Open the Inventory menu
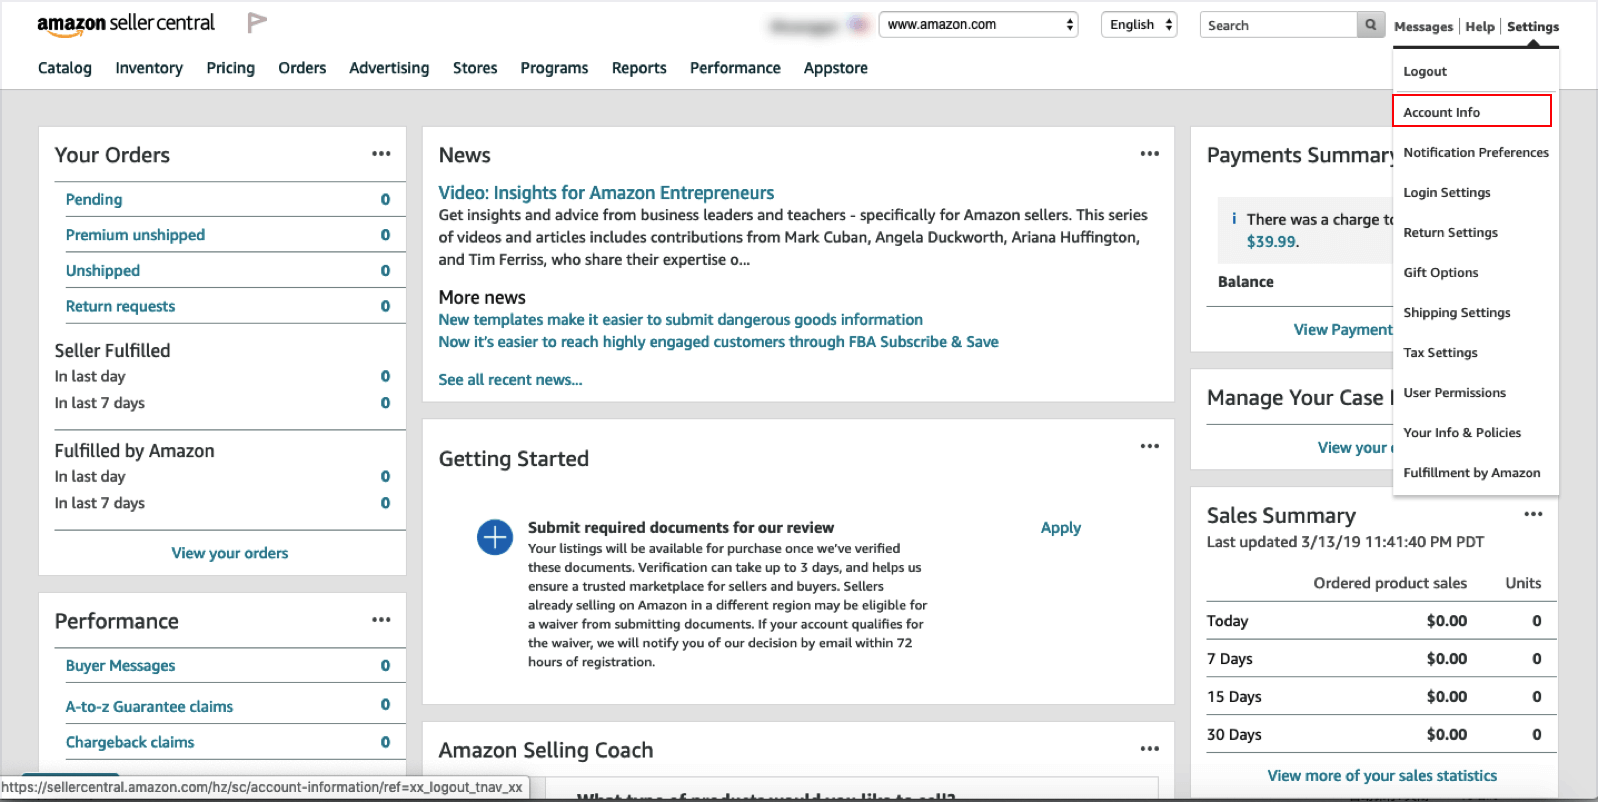The height and width of the screenshot is (802, 1598). coord(149,68)
